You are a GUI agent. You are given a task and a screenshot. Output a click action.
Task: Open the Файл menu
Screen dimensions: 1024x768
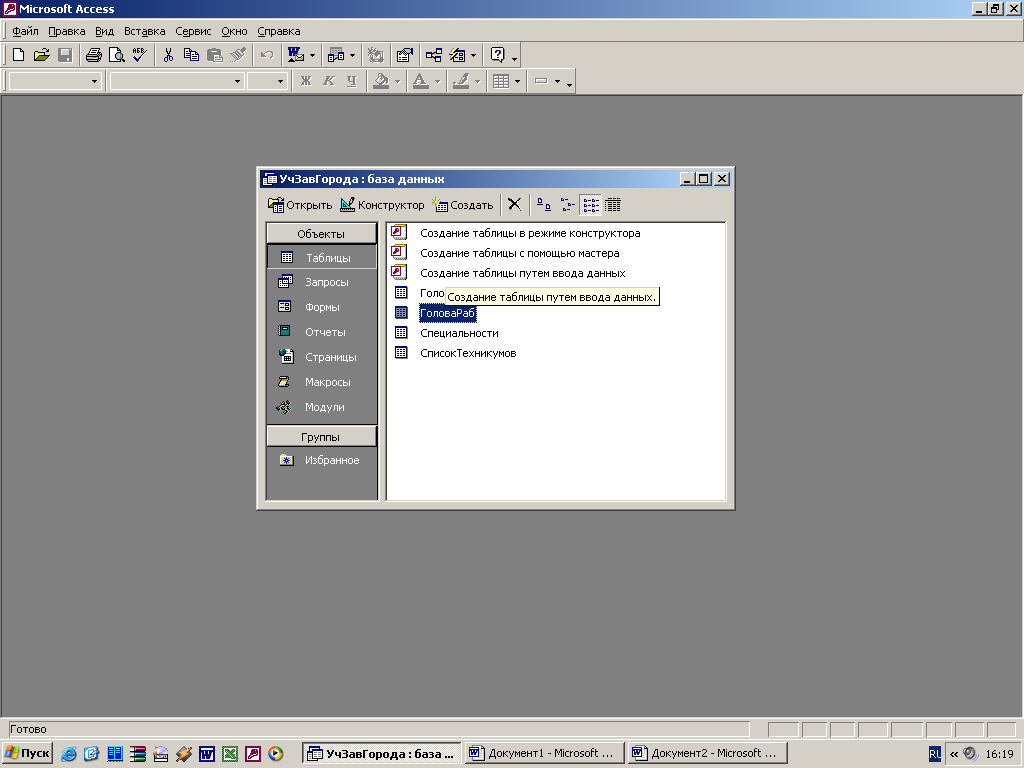(25, 31)
